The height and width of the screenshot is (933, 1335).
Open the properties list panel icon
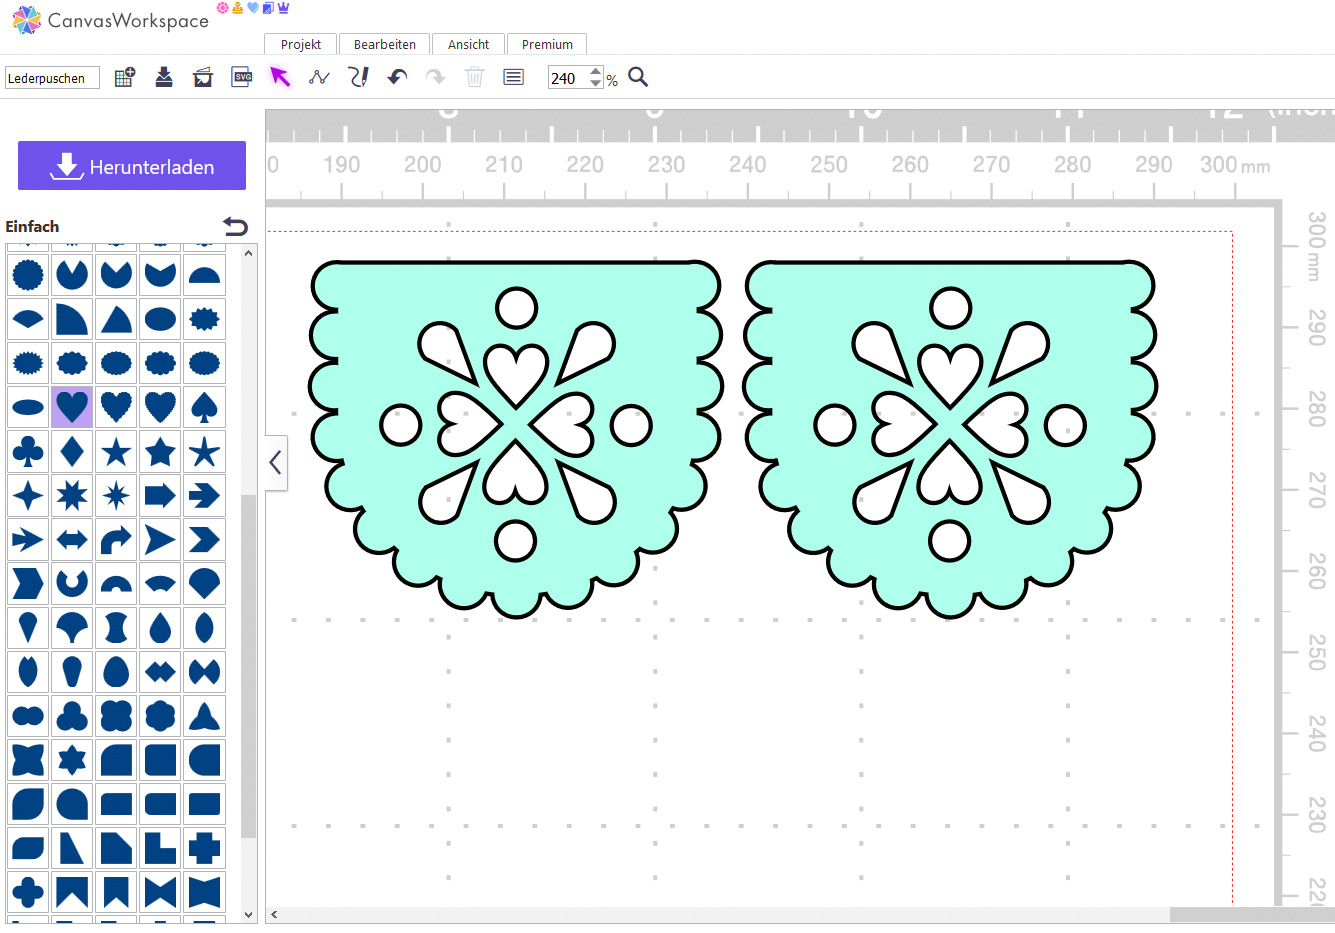513,77
